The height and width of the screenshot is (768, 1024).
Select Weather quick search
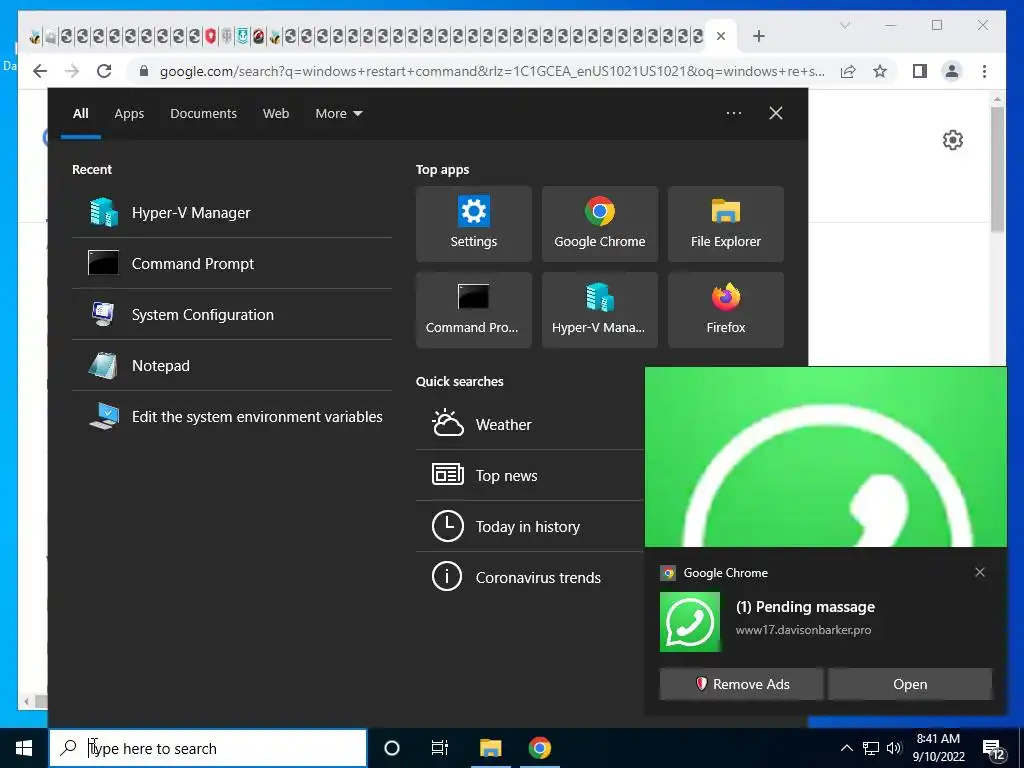(x=530, y=424)
